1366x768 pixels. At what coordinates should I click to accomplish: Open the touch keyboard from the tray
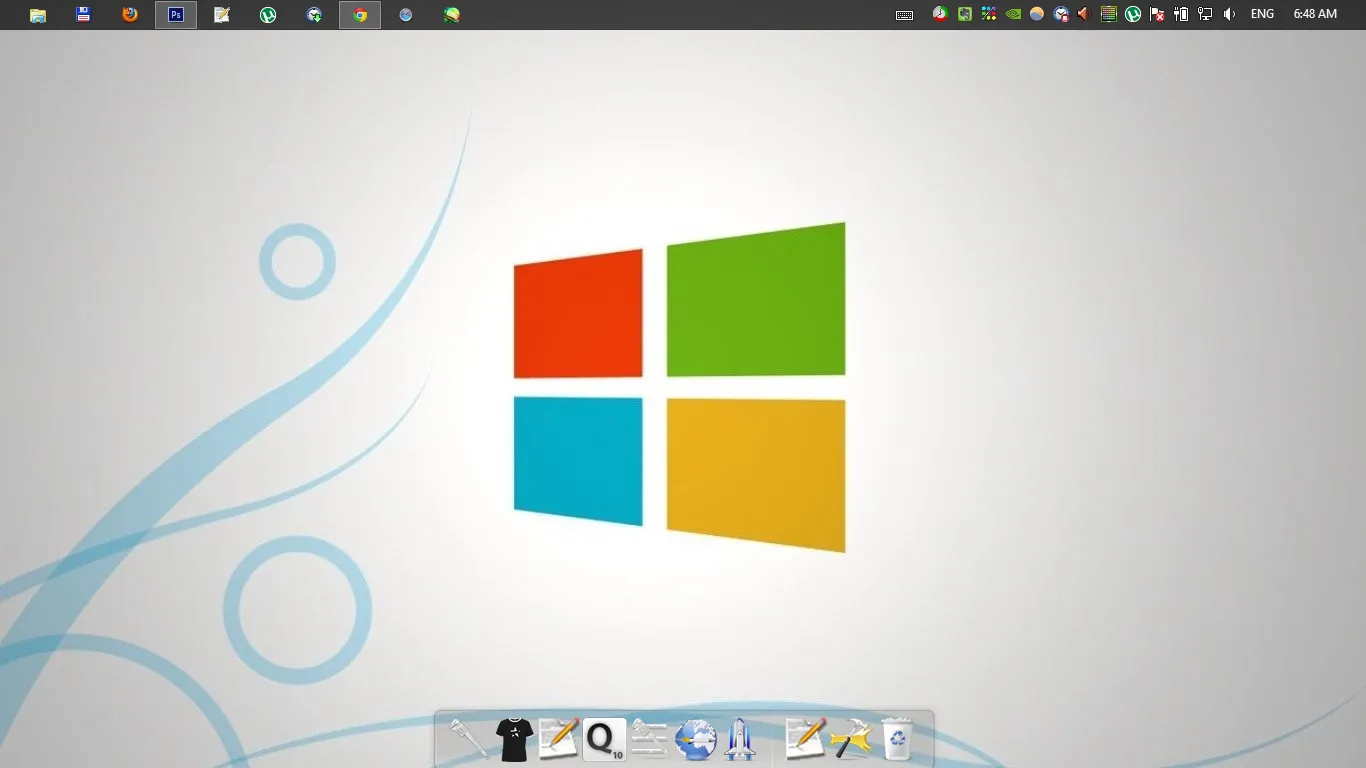(904, 15)
